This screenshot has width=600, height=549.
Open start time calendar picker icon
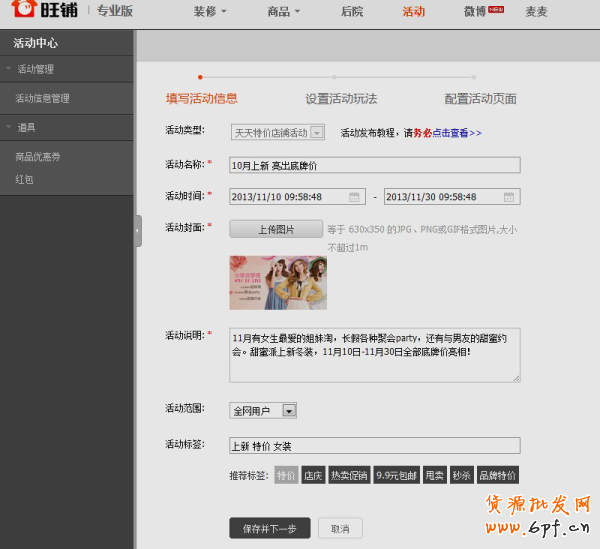point(354,197)
